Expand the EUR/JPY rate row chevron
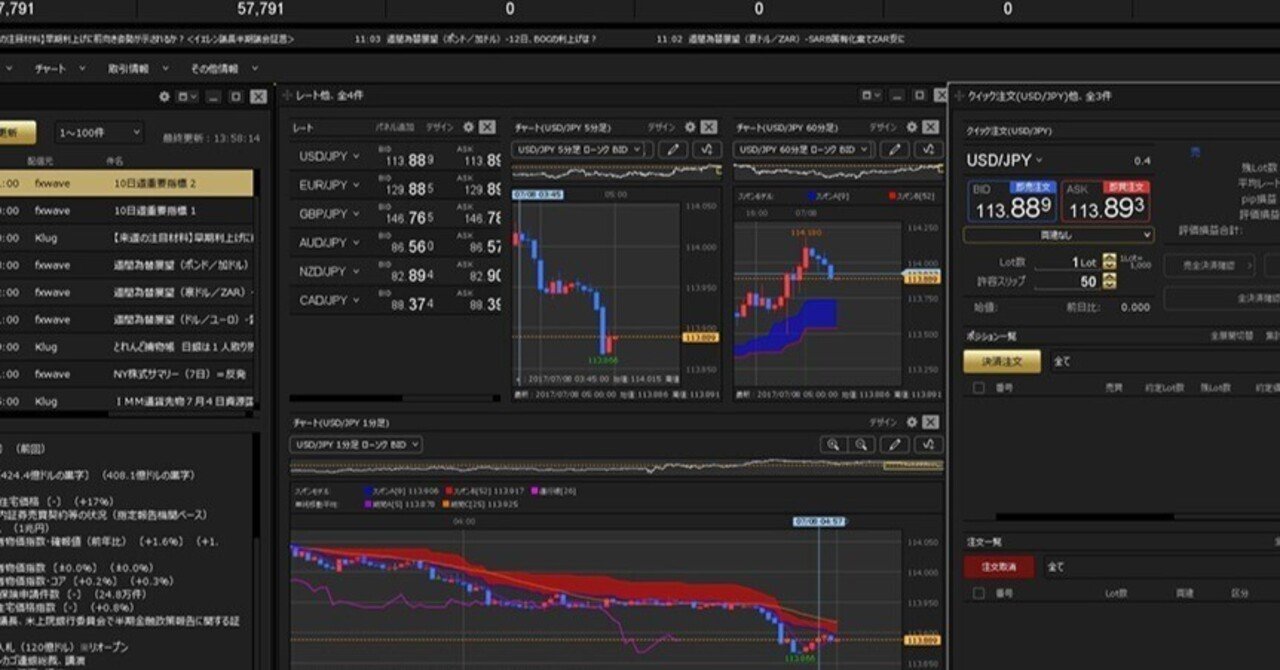 [x=355, y=186]
